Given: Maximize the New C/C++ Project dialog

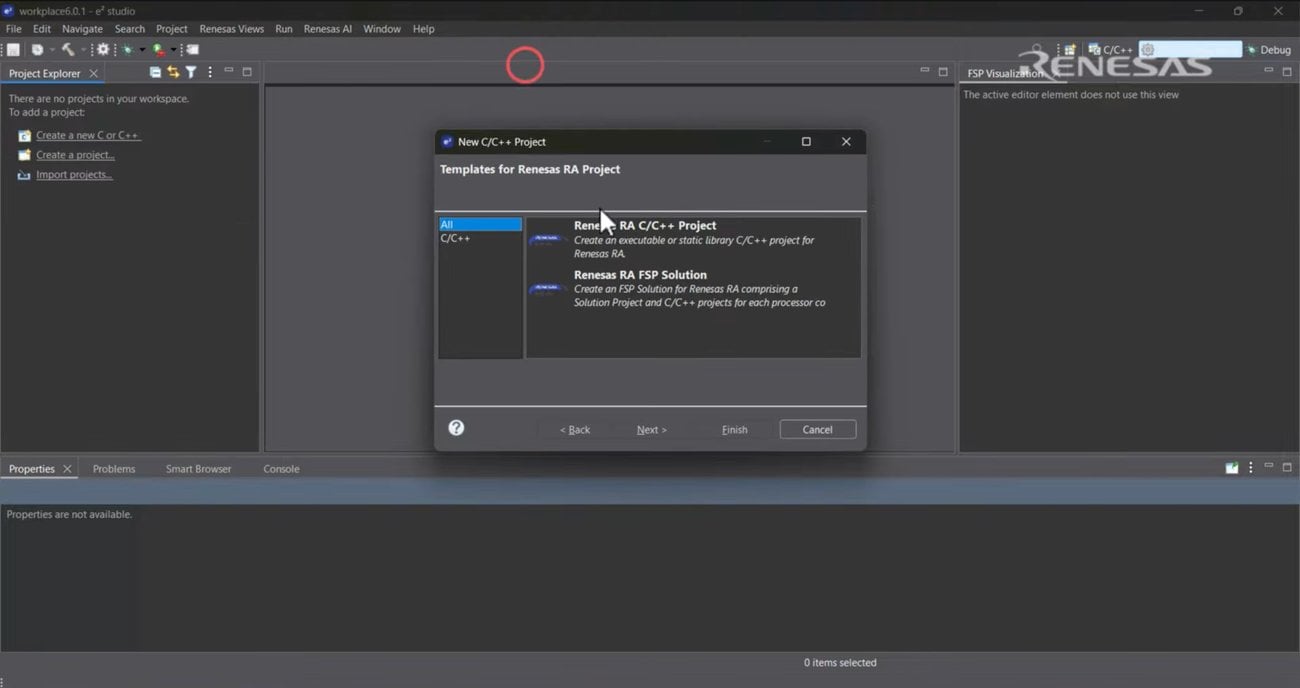Looking at the screenshot, I should click(x=806, y=142).
